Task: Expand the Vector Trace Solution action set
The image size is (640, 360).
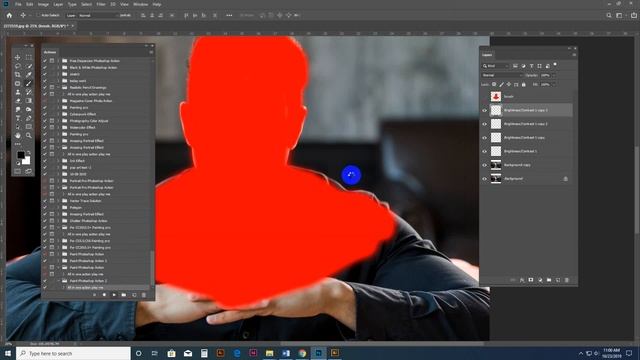Action: pos(59,201)
